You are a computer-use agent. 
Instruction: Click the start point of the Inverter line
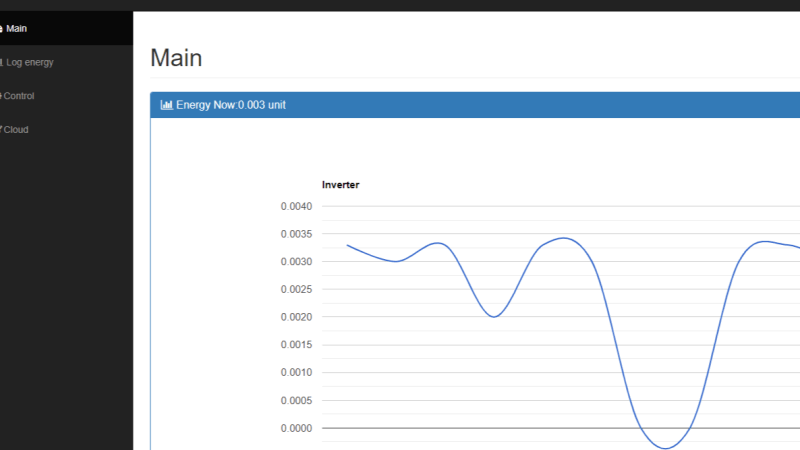tap(348, 245)
